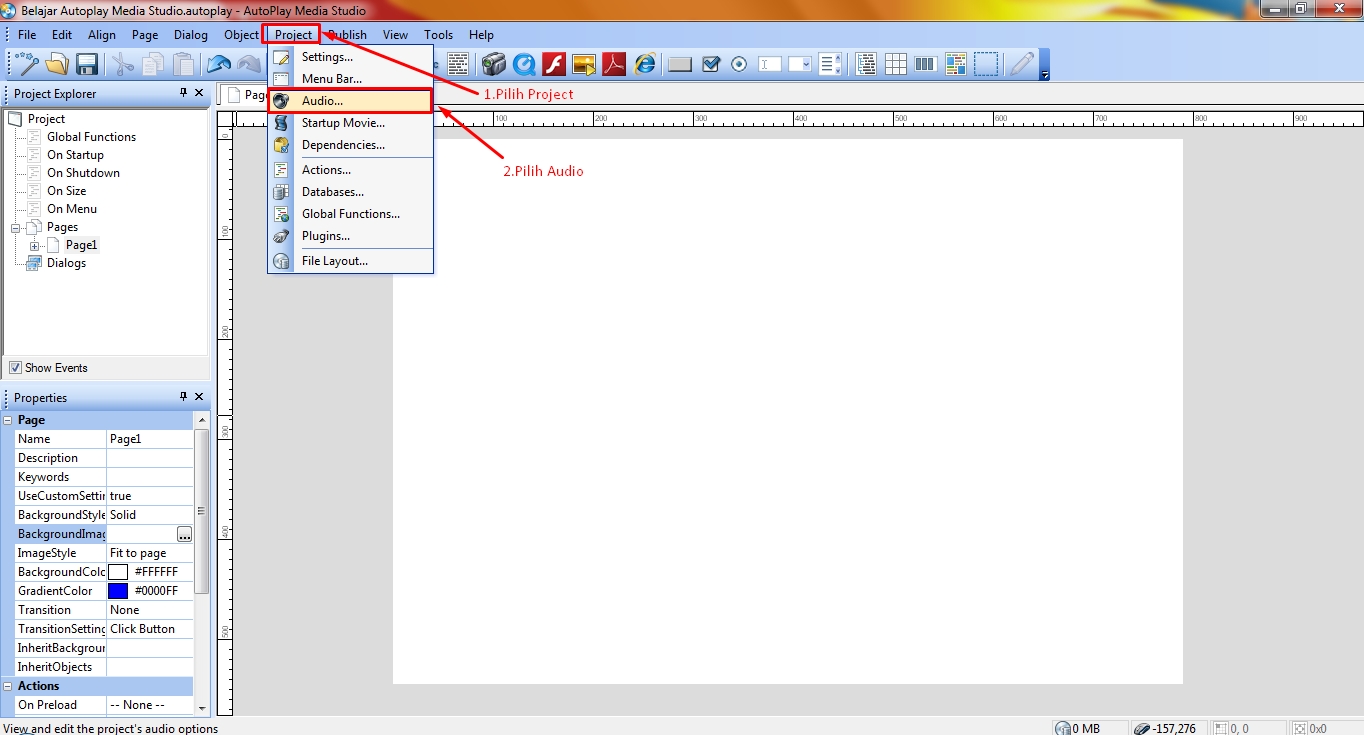Toggle the Properties panel pin
This screenshot has height=735, width=1364.
pyautogui.click(x=183, y=397)
